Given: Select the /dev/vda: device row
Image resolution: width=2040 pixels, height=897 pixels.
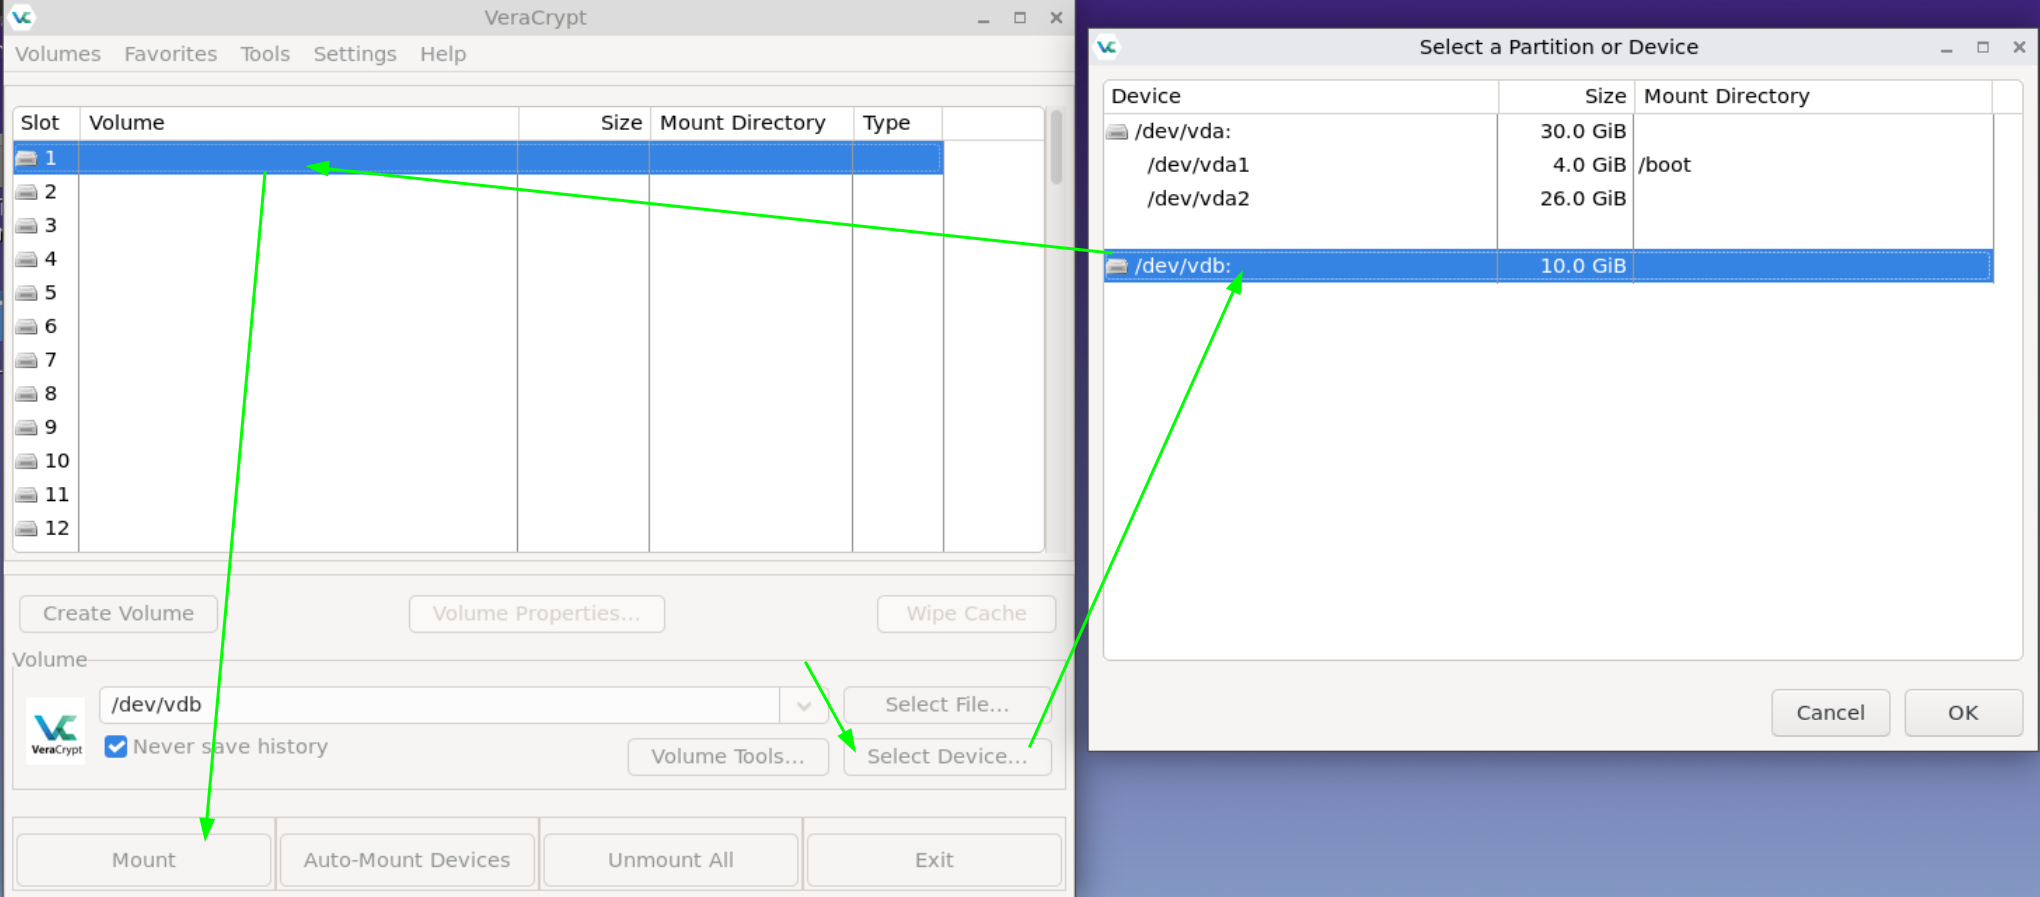Looking at the screenshot, I should tap(1548, 131).
